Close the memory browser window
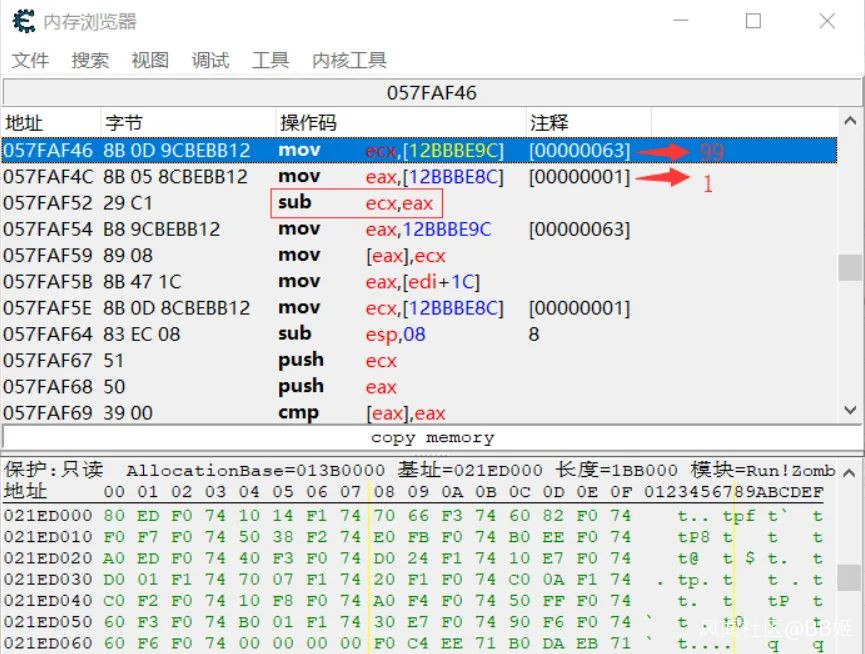The width and height of the screenshot is (865, 654). pos(826,21)
